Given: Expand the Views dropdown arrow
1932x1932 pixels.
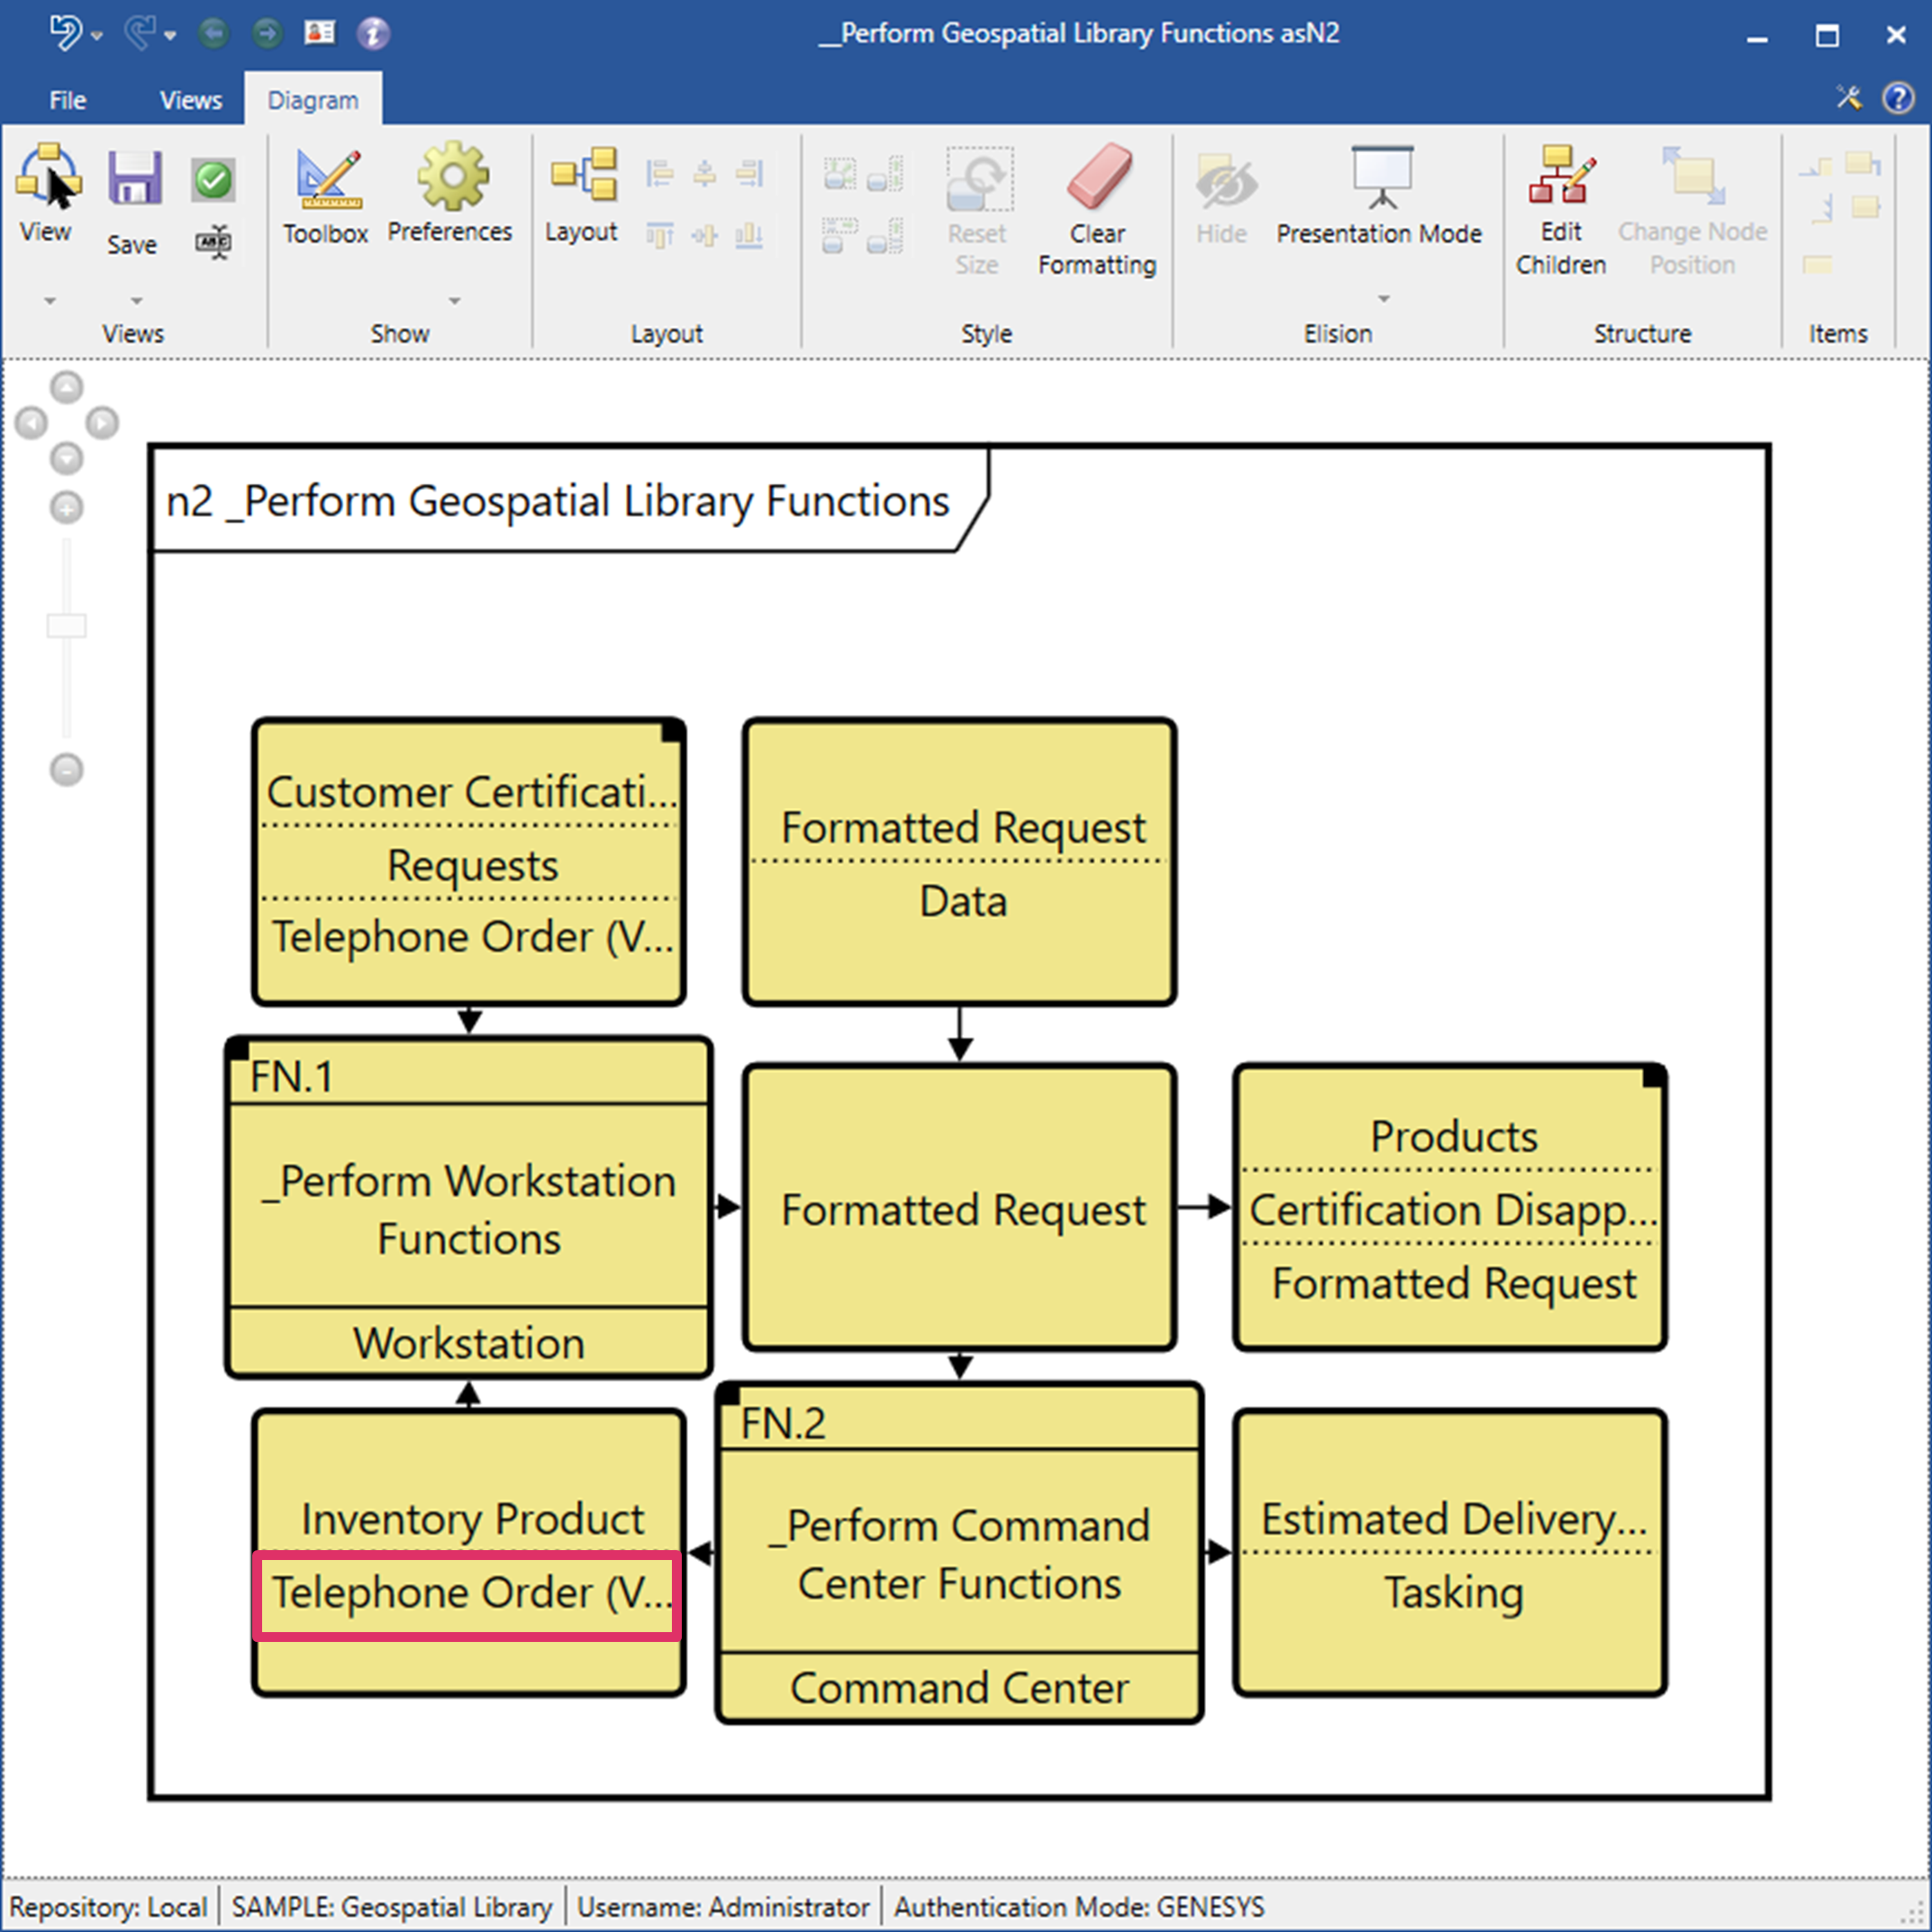Looking at the screenshot, I should [x=49, y=301].
